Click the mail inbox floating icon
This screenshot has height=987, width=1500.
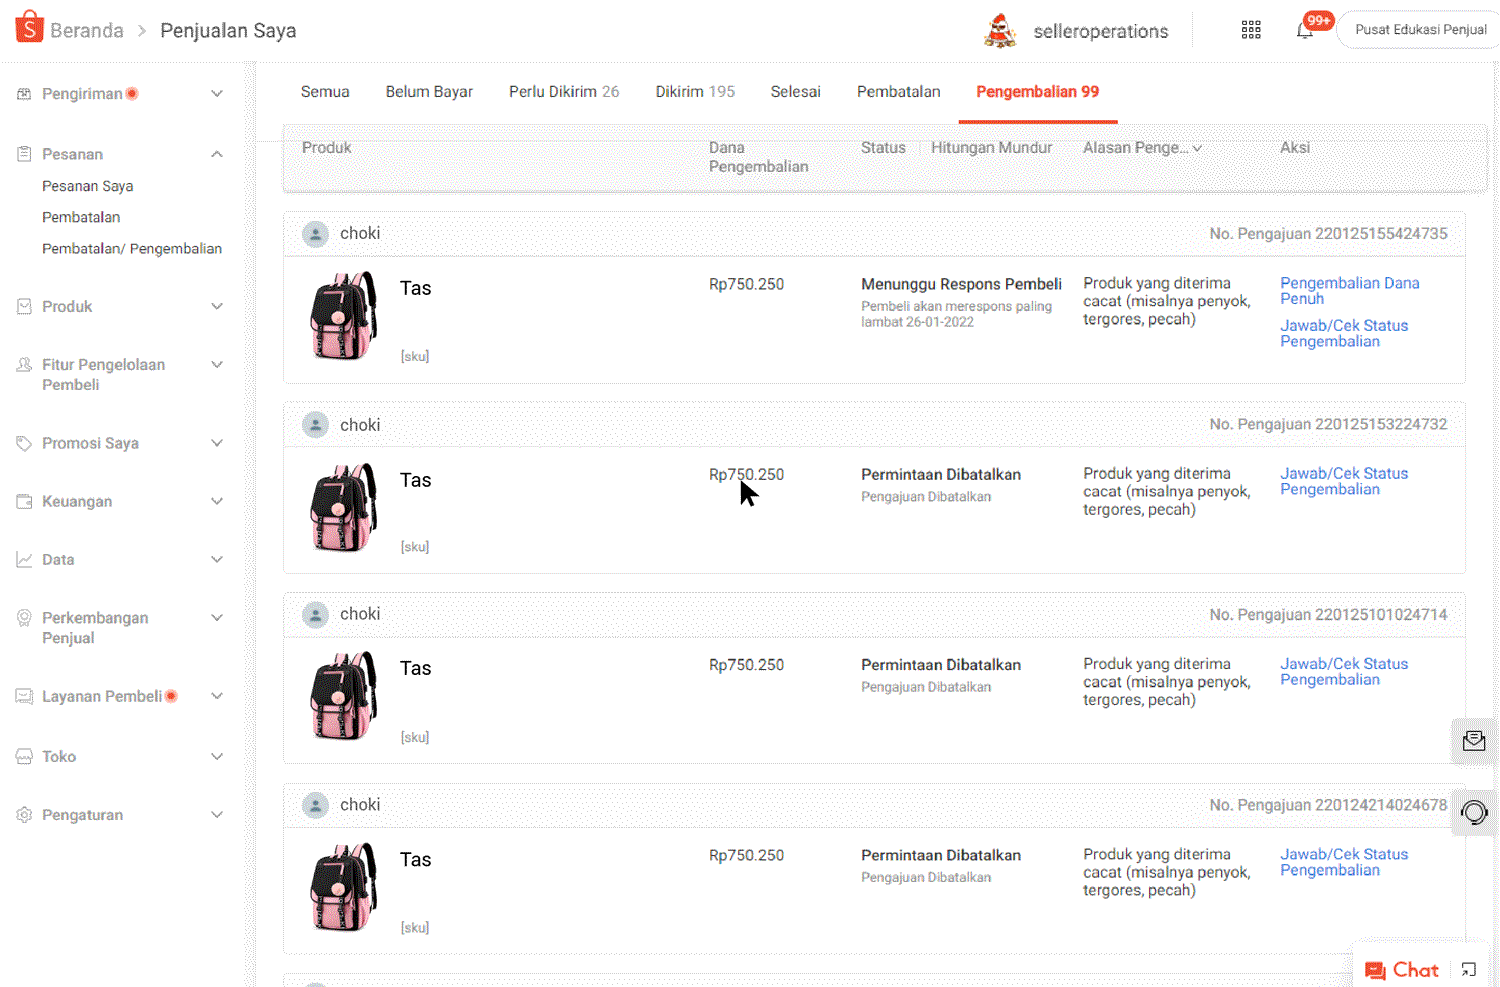[x=1474, y=741]
